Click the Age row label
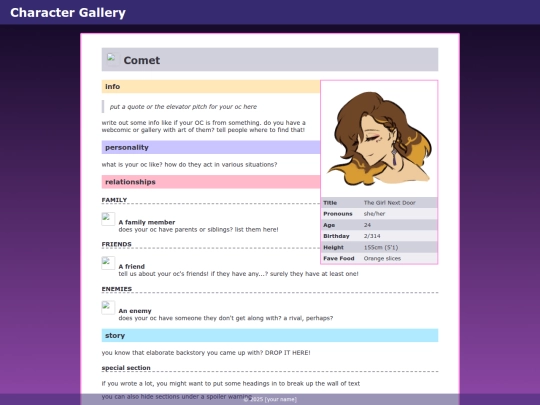 click(329, 225)
